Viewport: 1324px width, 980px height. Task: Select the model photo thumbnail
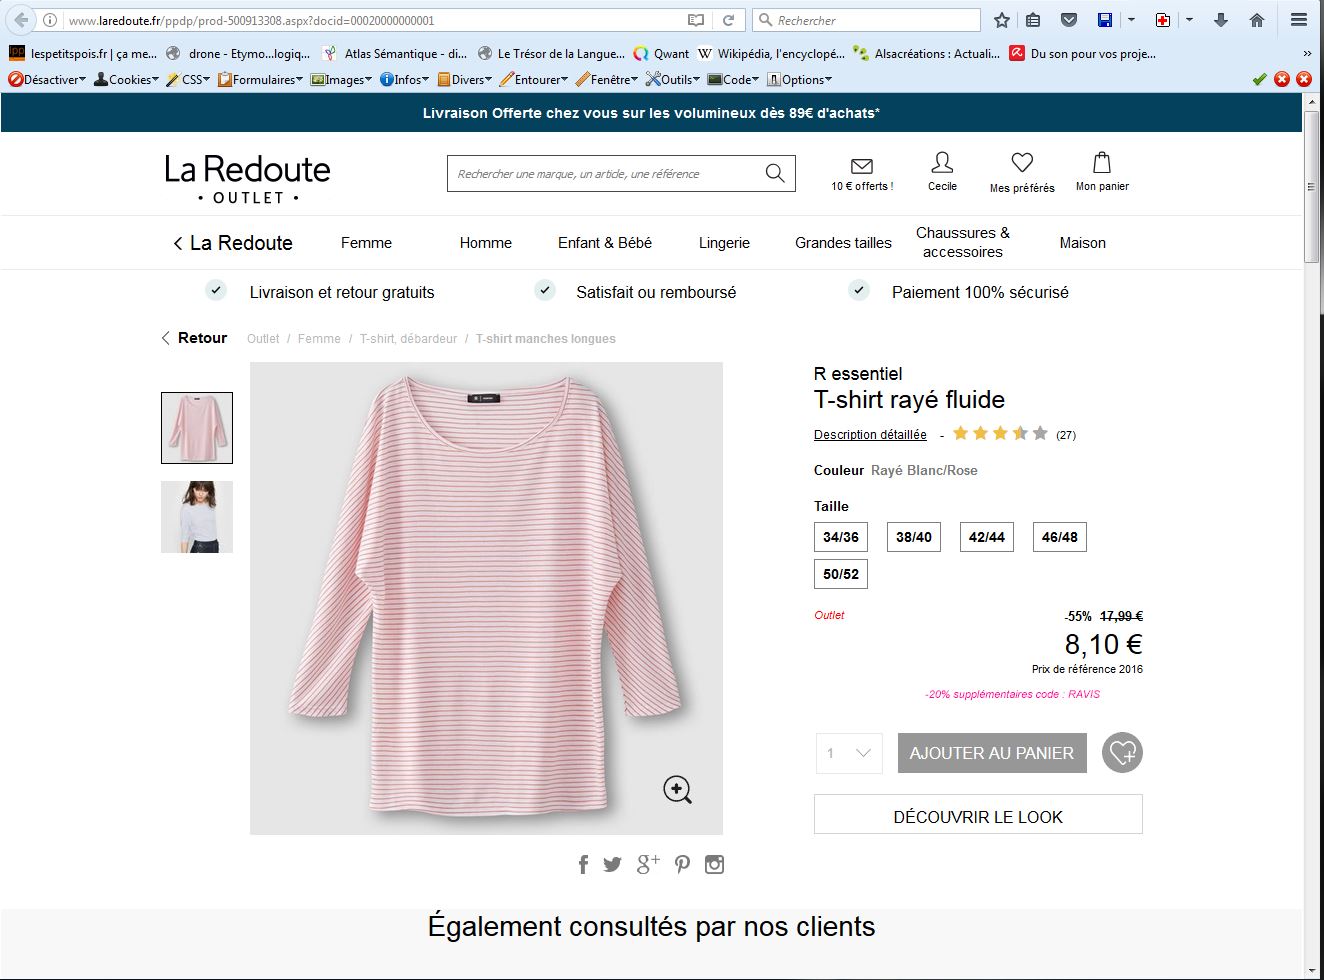pos(197,517)
